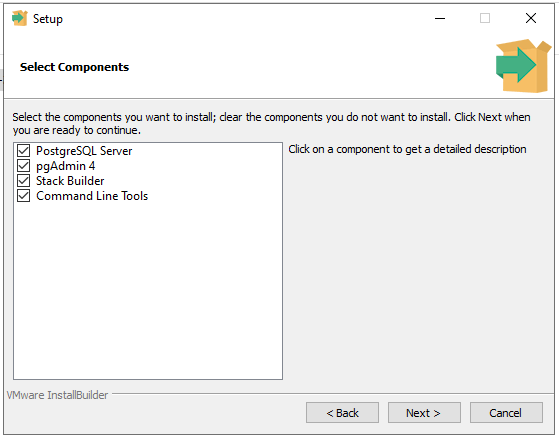Click the component description text area

407,149
